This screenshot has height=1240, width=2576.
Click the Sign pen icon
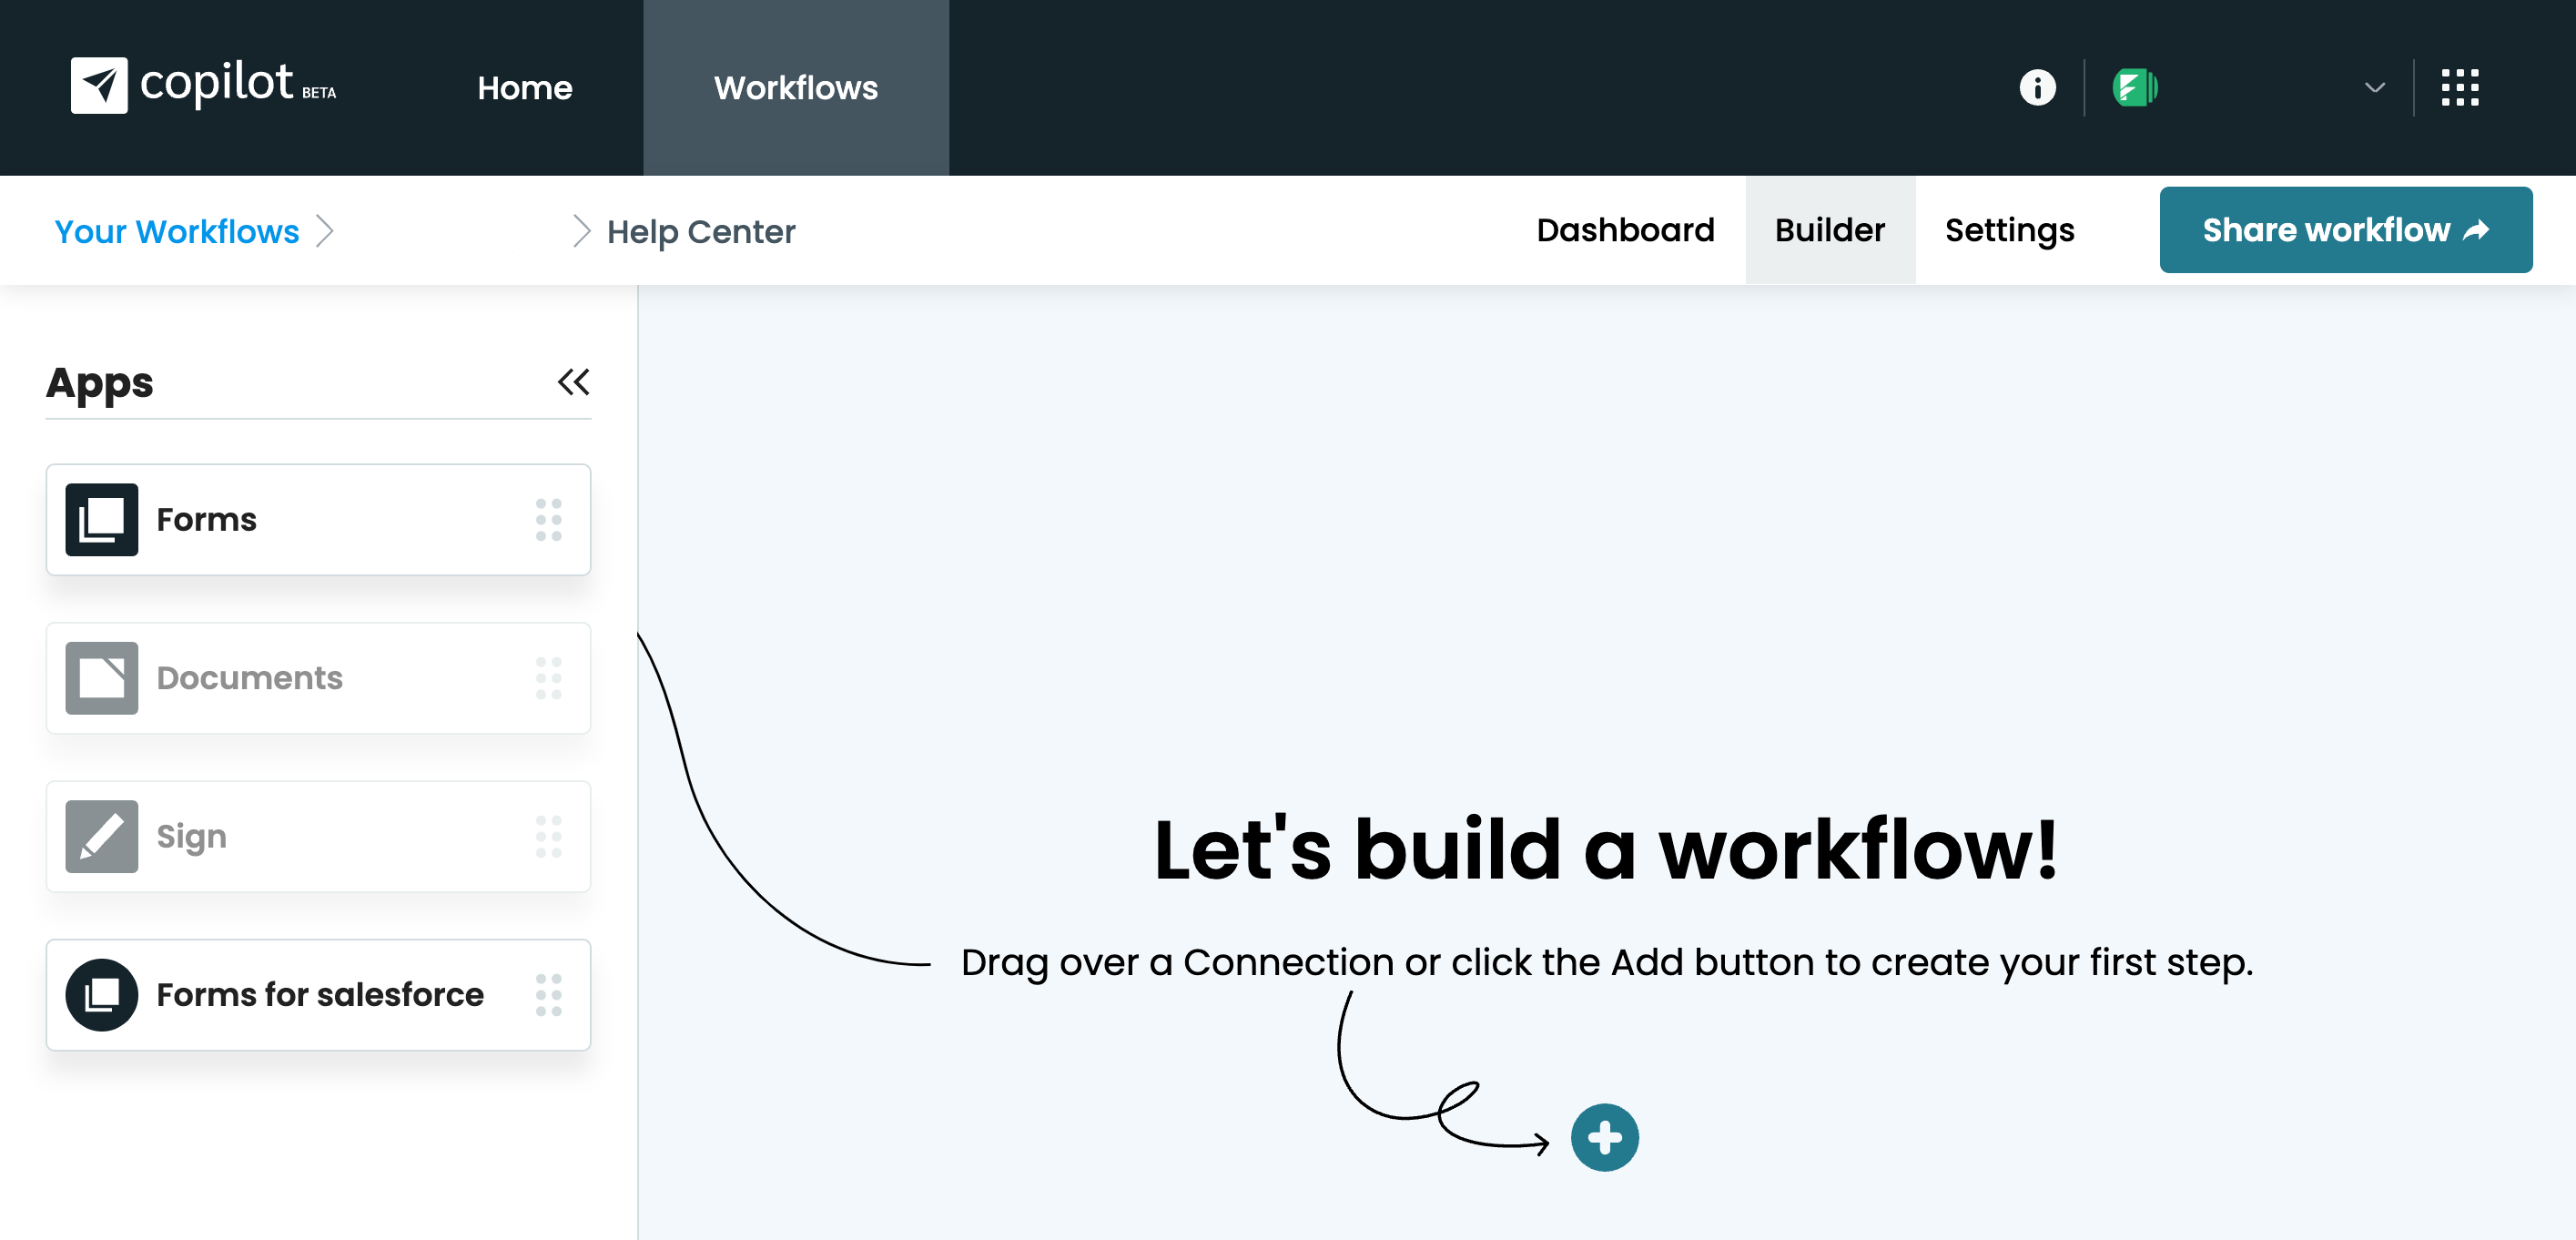pyautogui.click(x=102, y=836)
